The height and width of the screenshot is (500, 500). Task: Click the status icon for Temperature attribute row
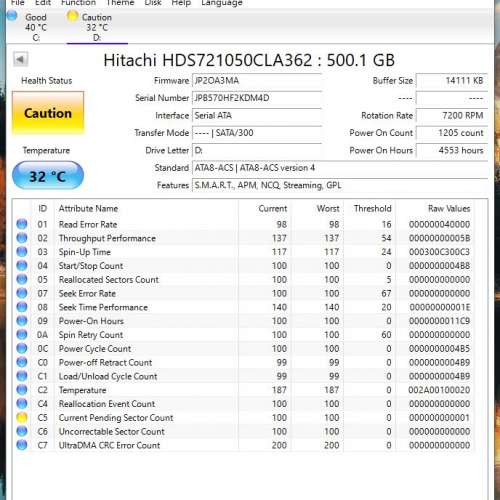click(x=22, y=390)
